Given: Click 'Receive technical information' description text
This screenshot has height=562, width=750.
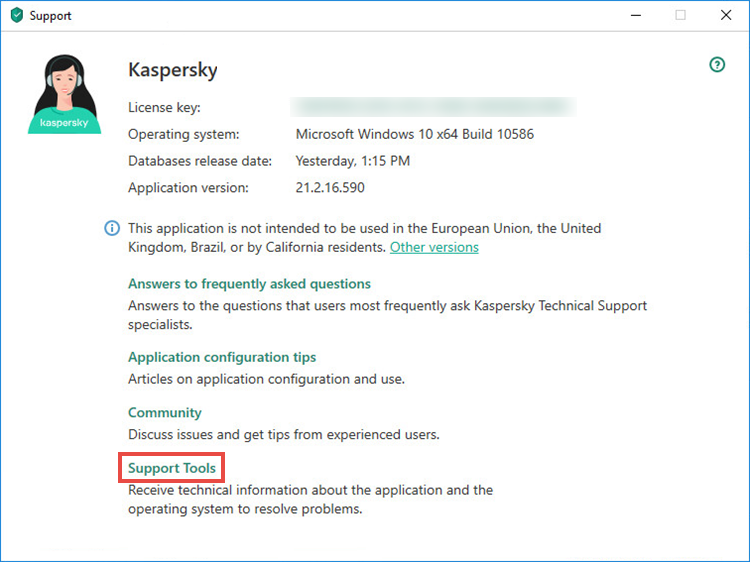Looking at the screenshot, I should [310, 499].
